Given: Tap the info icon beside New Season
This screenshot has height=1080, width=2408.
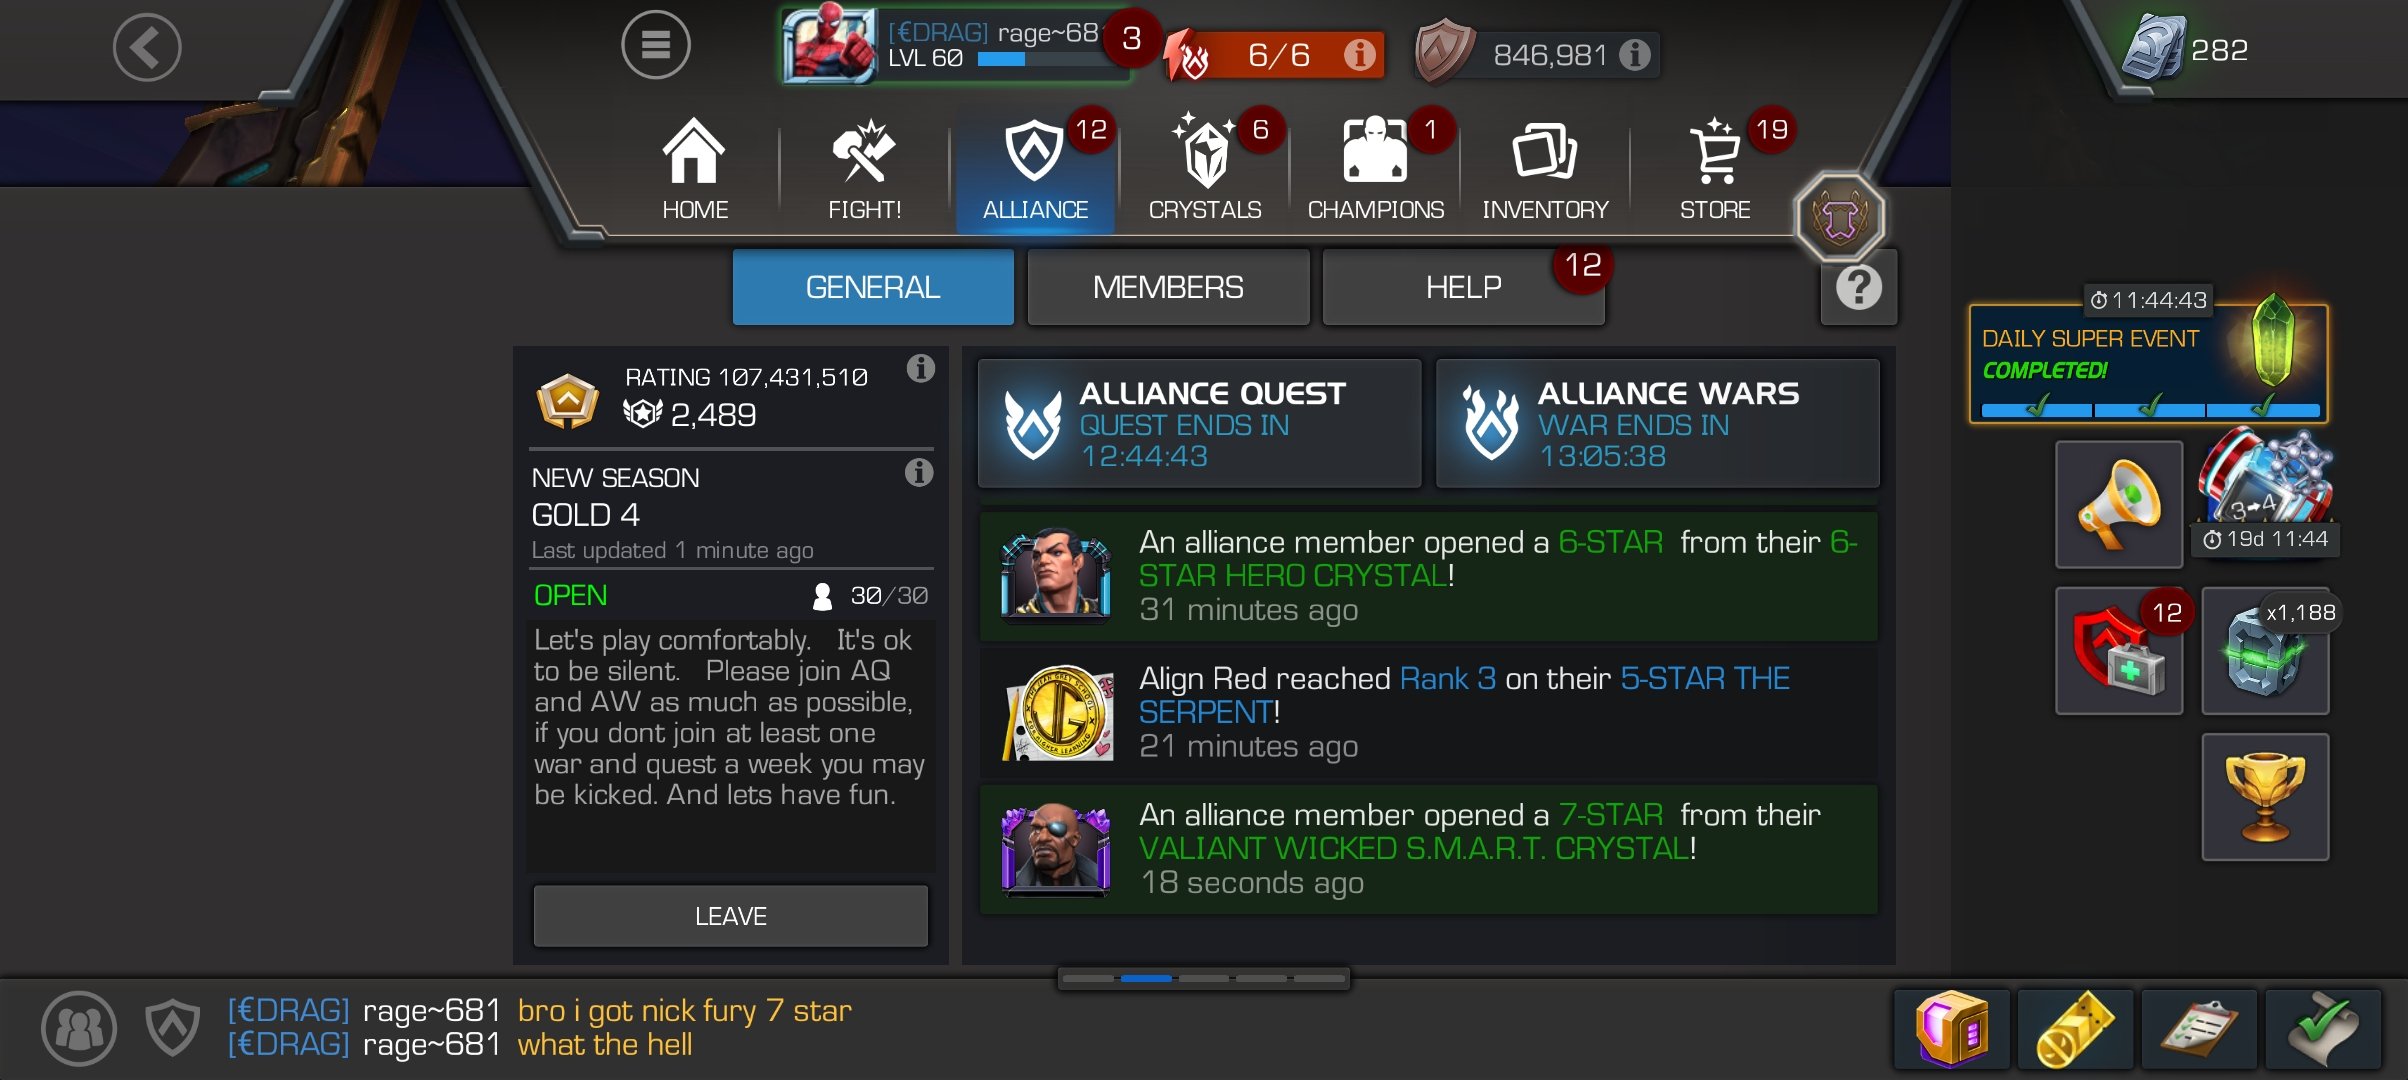Looking at the screenshot, I should (918, 472).
